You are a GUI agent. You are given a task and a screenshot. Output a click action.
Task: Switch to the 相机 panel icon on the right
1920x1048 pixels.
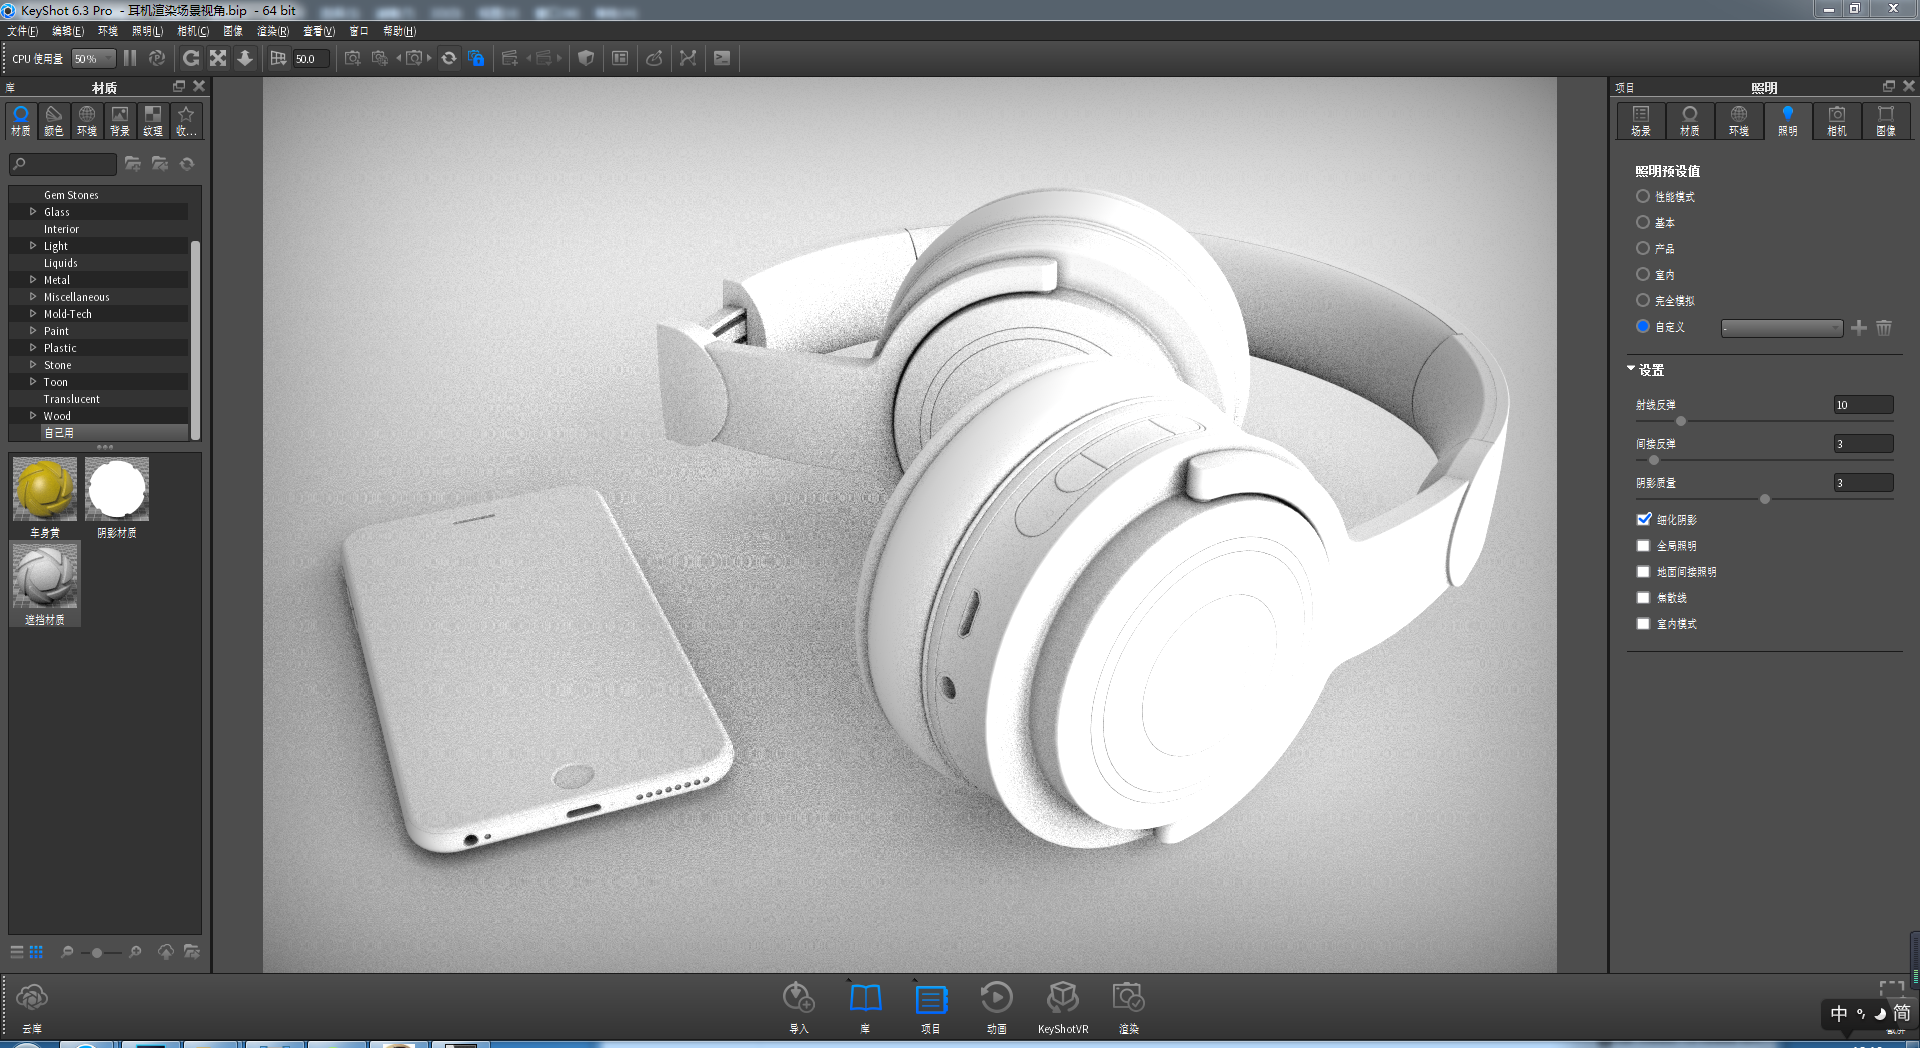coord(1837,120)
